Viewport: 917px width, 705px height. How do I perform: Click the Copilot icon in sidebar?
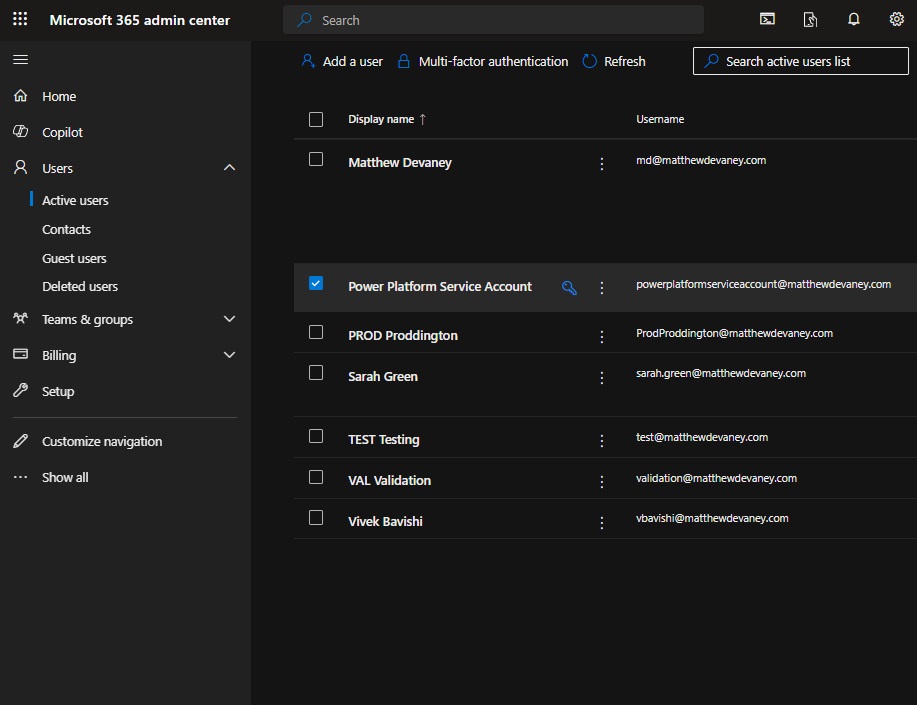coord(20,132)
